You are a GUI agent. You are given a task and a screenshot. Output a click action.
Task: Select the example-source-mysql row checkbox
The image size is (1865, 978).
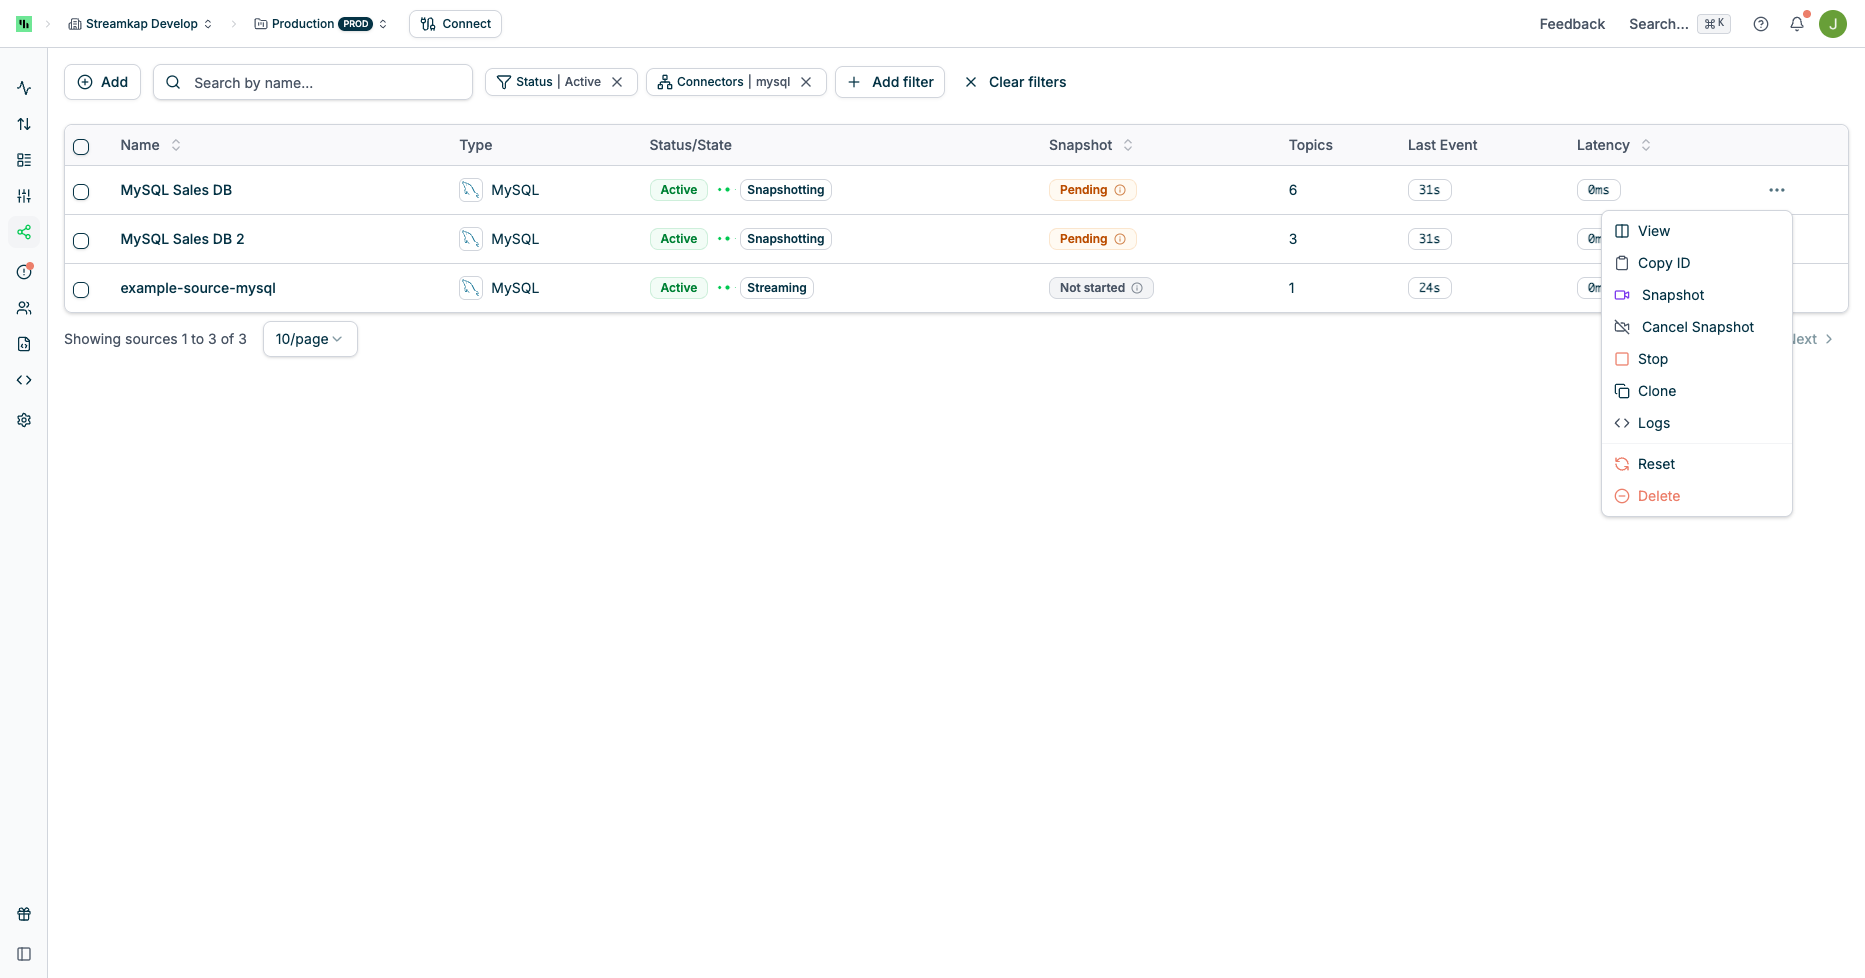[x=81, y=290]
